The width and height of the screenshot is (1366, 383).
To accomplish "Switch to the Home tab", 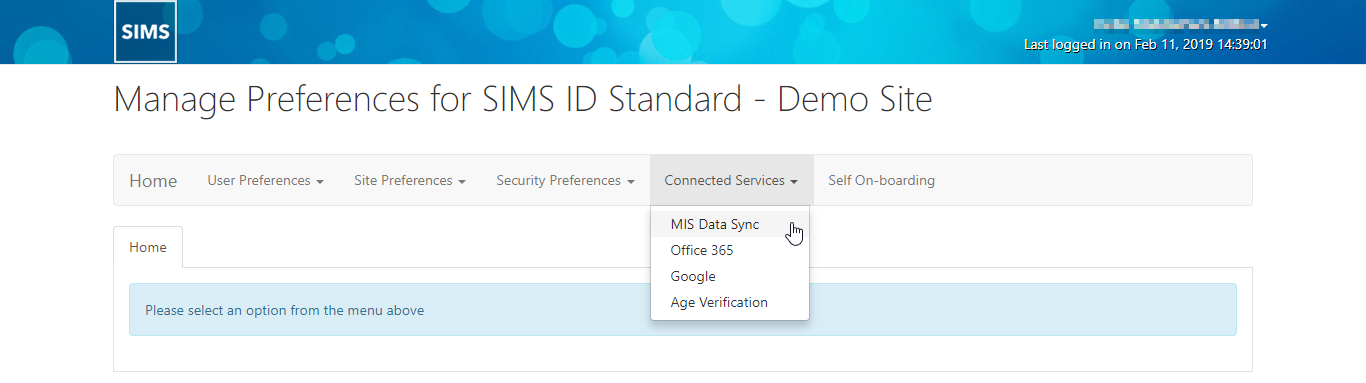I will click(x=148, y=247).
